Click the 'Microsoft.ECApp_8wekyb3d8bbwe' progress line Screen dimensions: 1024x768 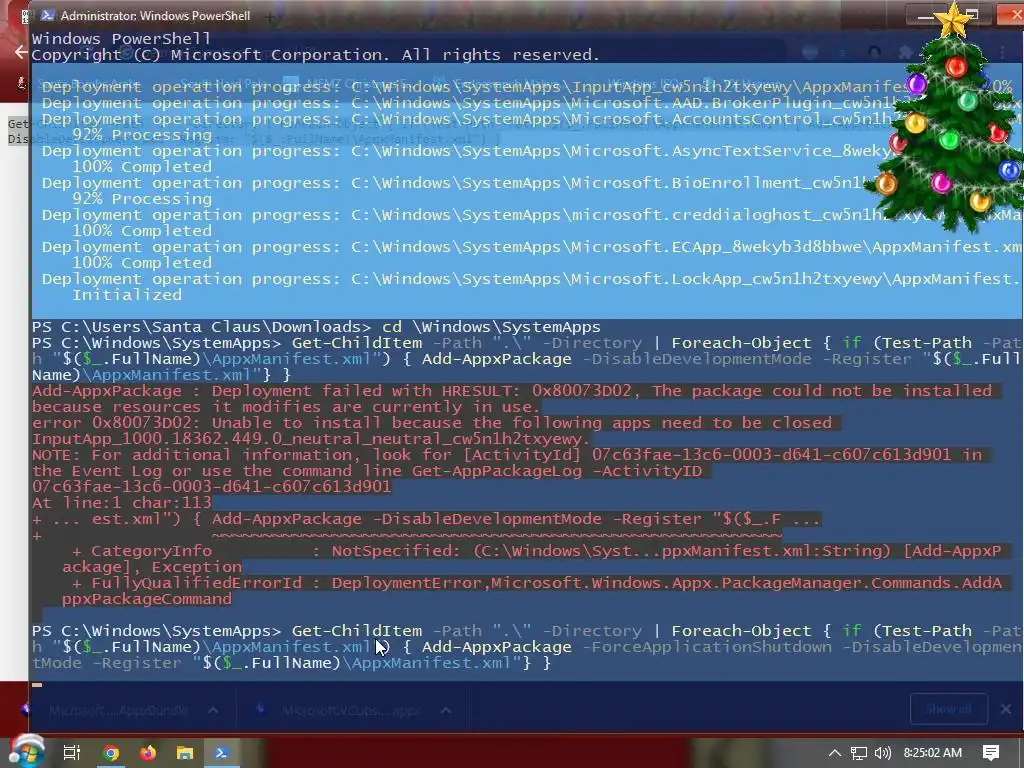pos(531,247)
